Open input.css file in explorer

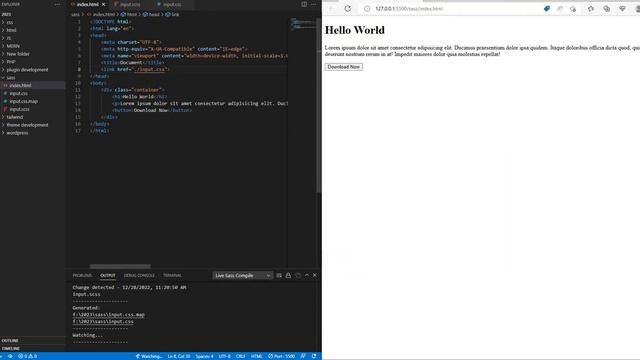(33, 93)
